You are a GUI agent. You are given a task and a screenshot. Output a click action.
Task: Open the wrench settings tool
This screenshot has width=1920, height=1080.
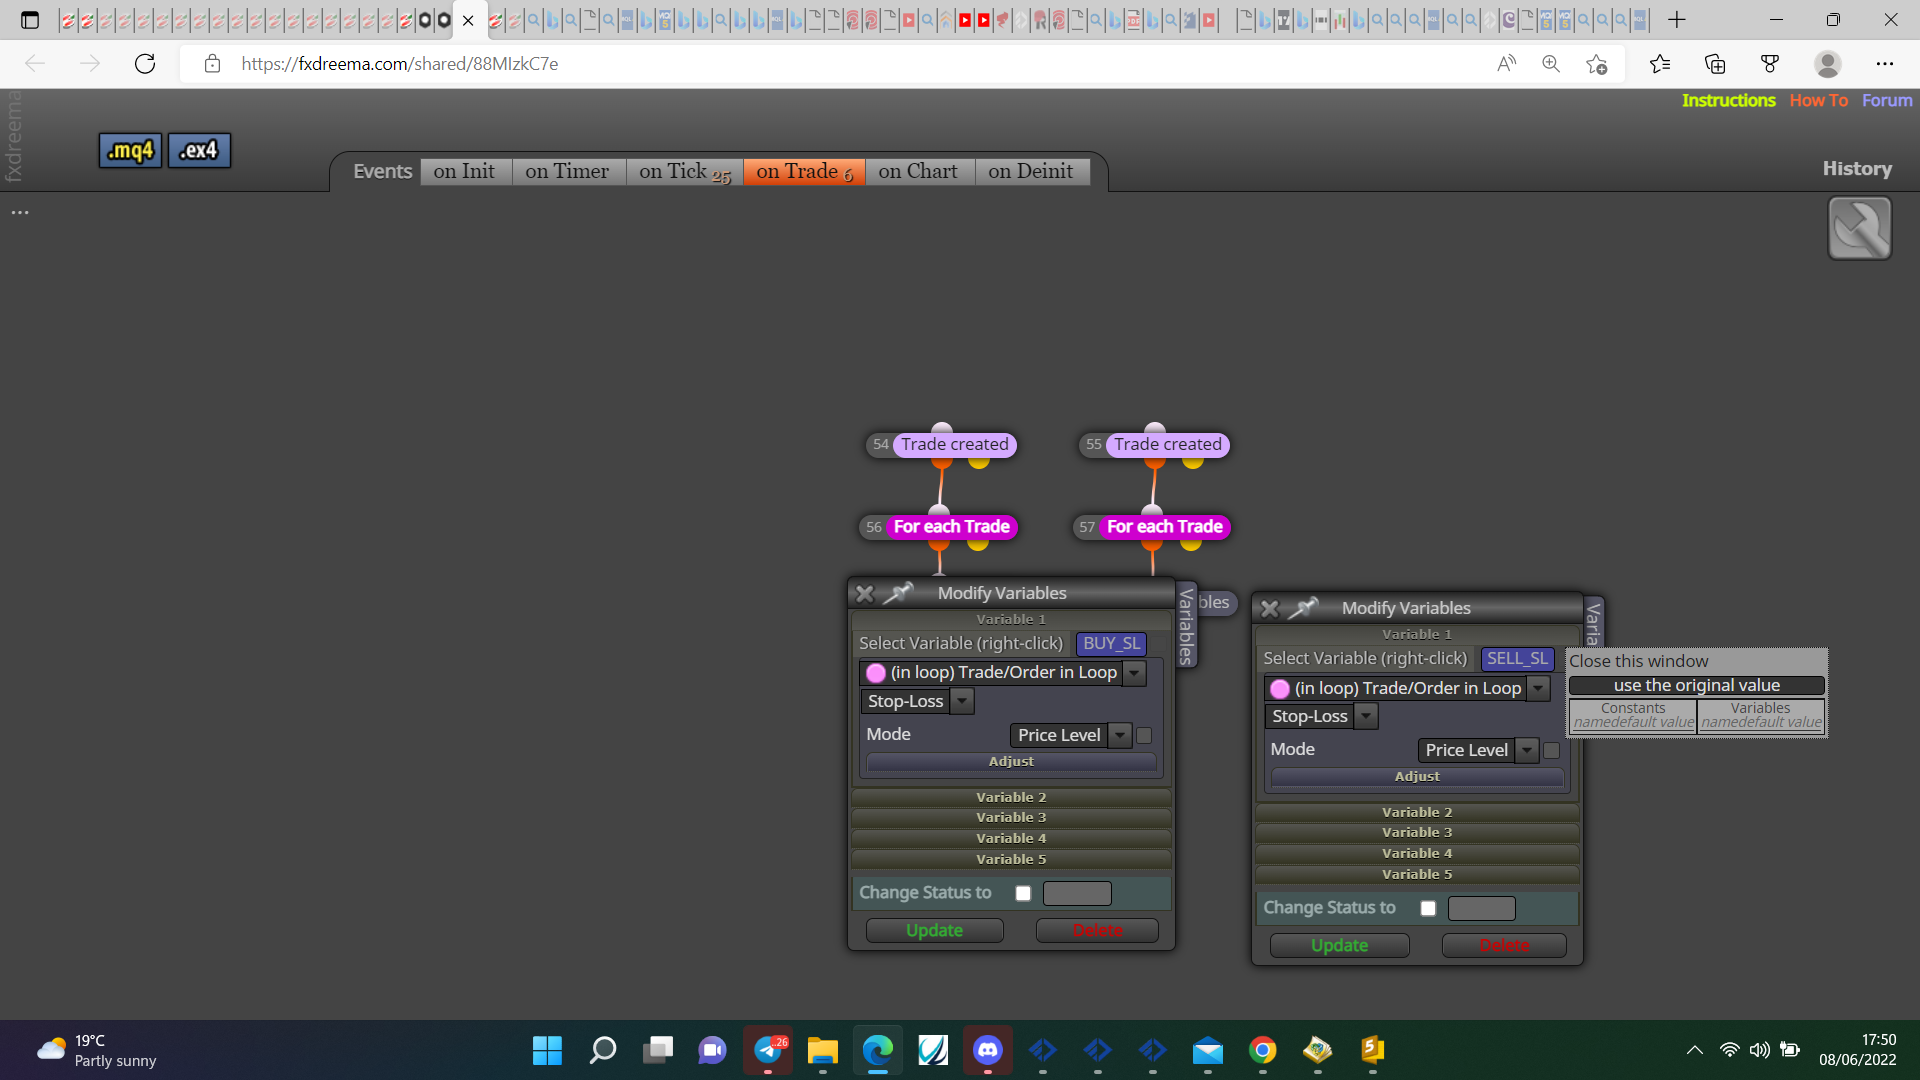point(1859,228)
